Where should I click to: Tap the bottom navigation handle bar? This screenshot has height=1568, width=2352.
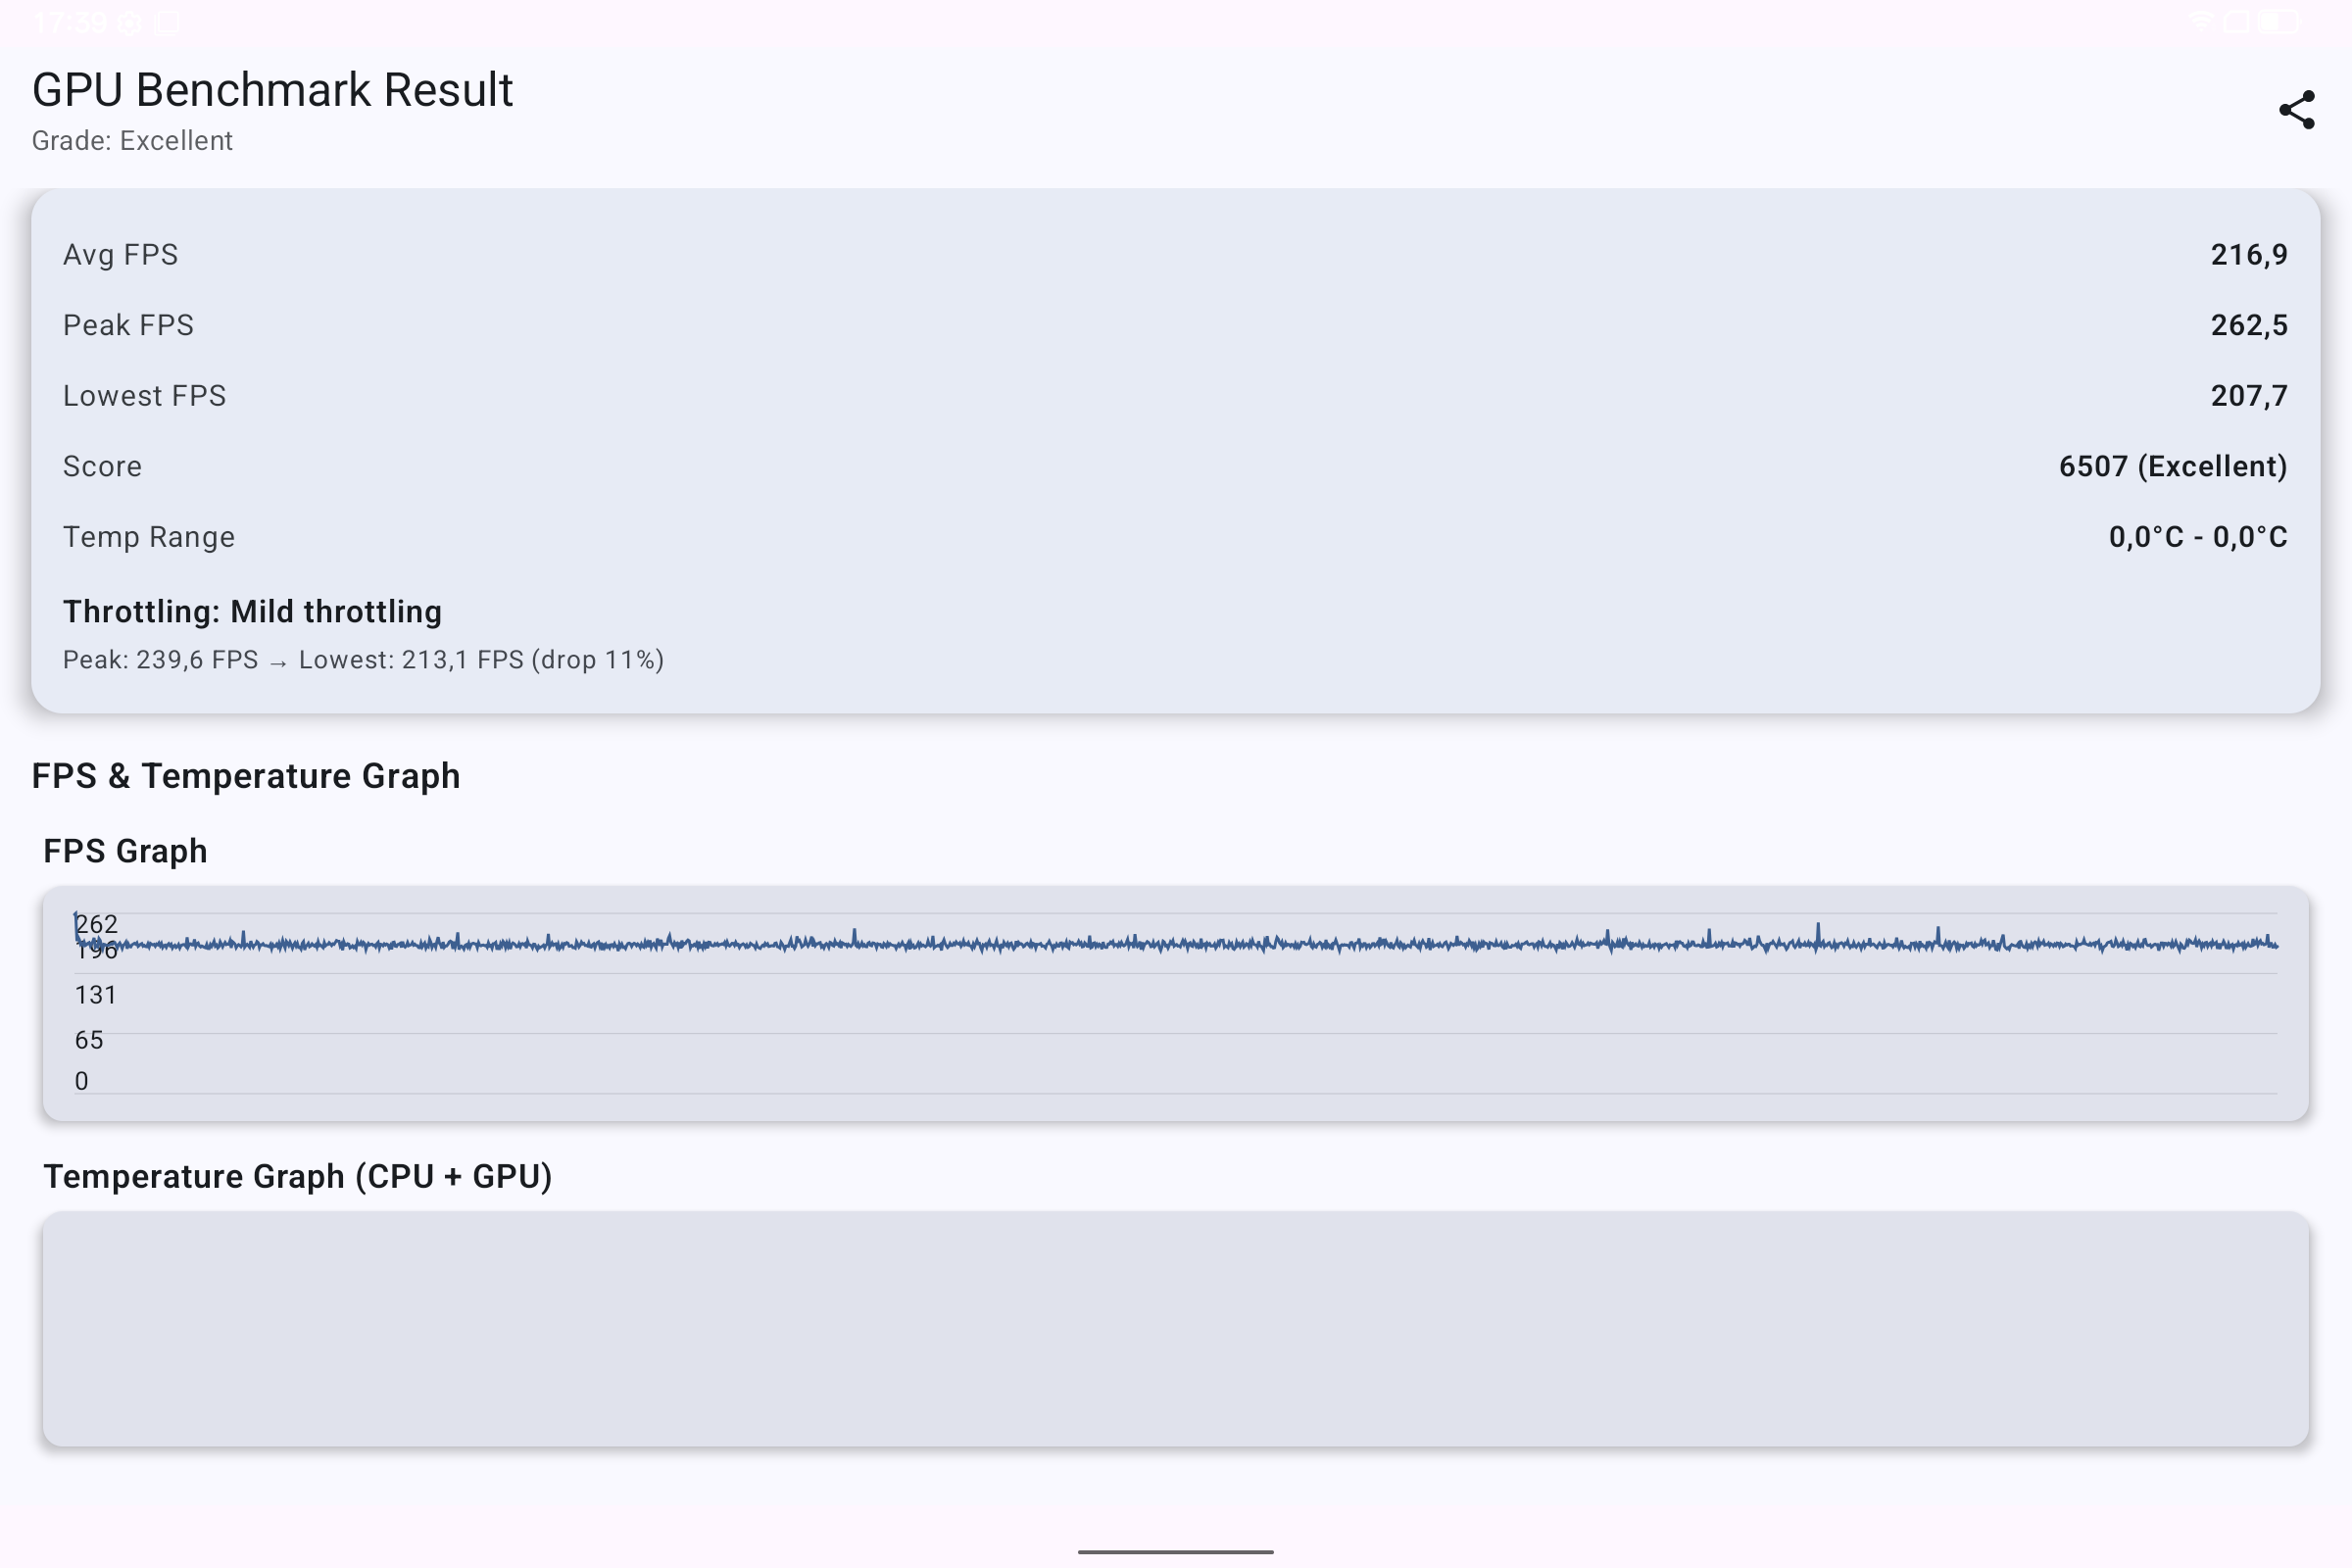[1176, 1551]
